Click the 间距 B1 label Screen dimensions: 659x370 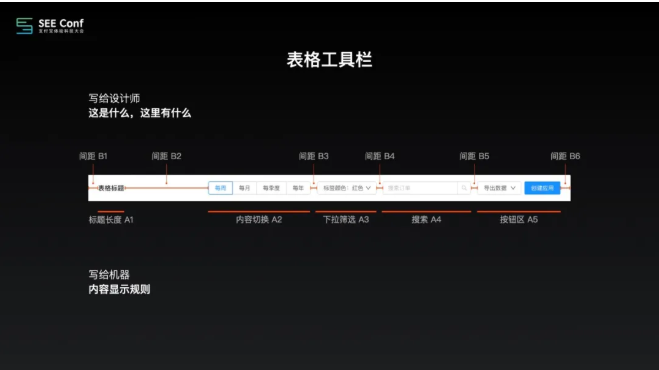point(93,156)
